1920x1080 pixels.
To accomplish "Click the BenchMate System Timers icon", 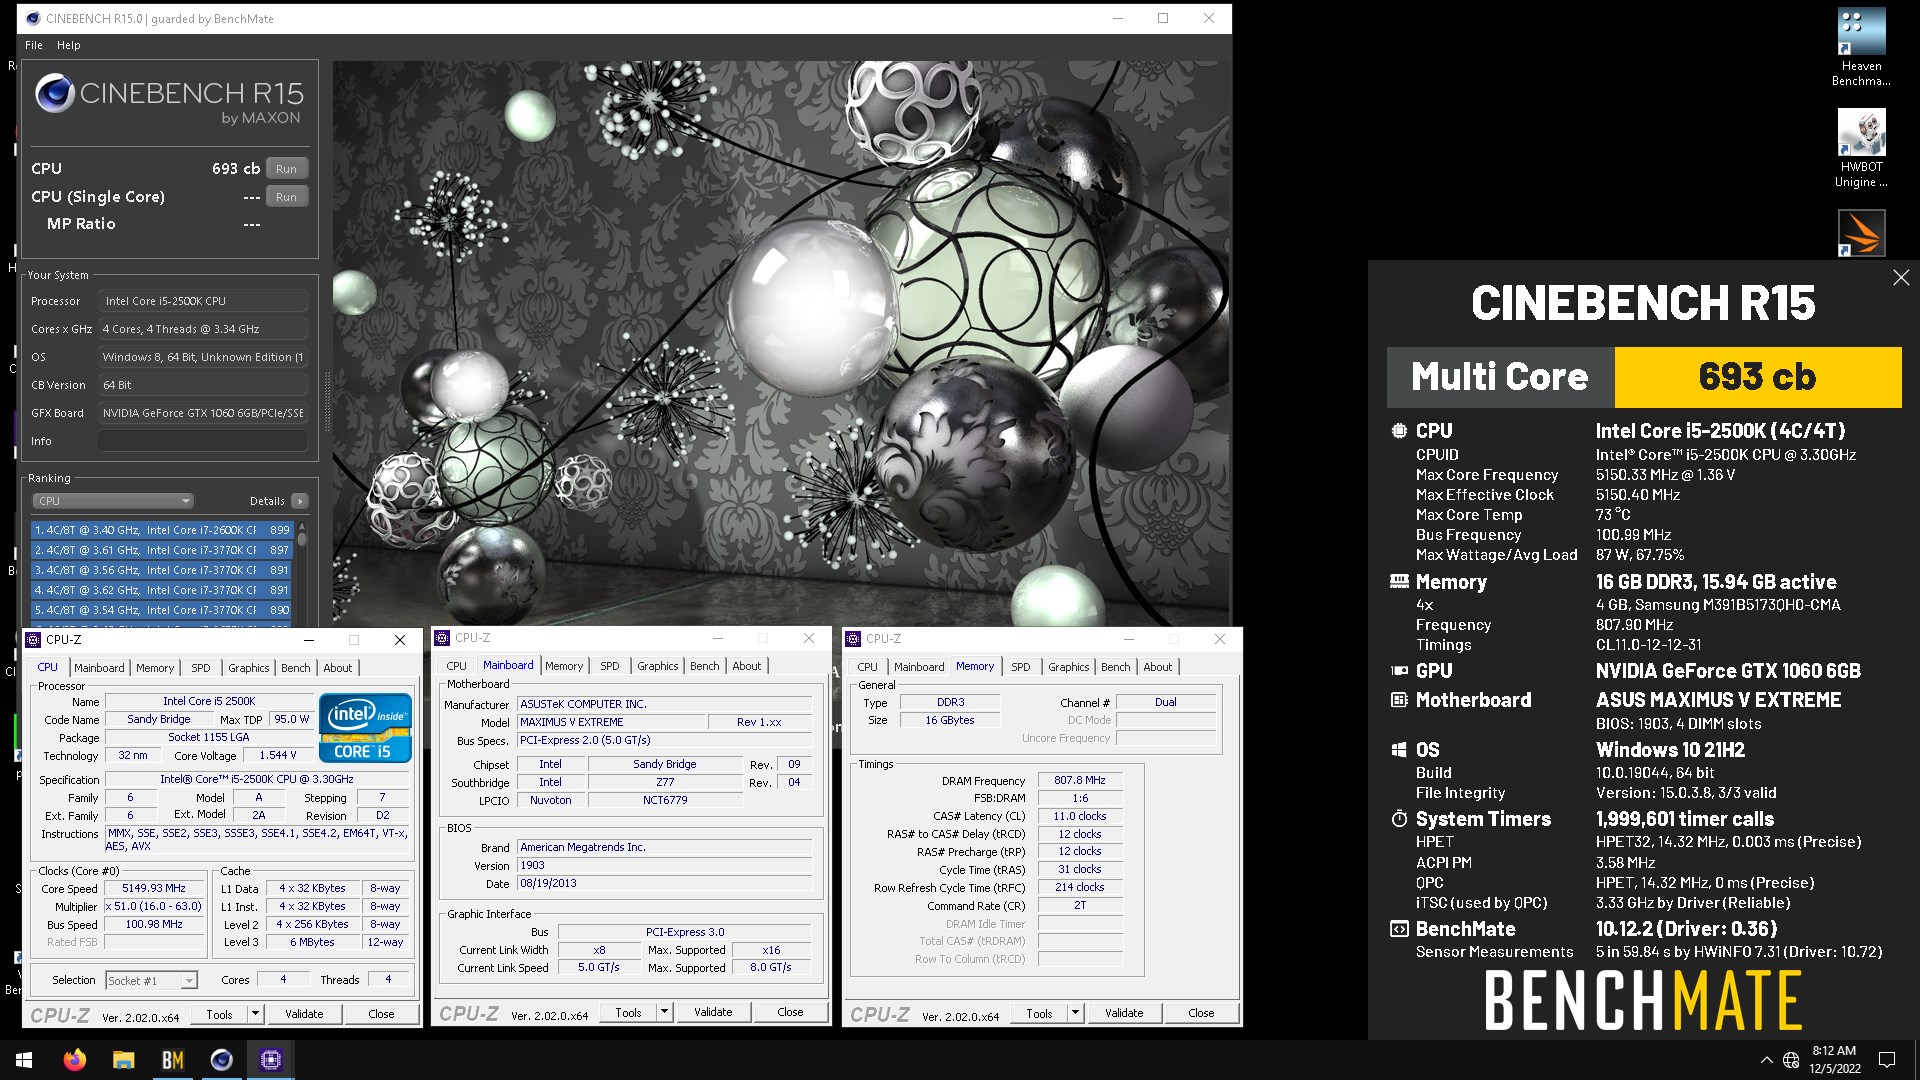I will [x=1399, y=819].
